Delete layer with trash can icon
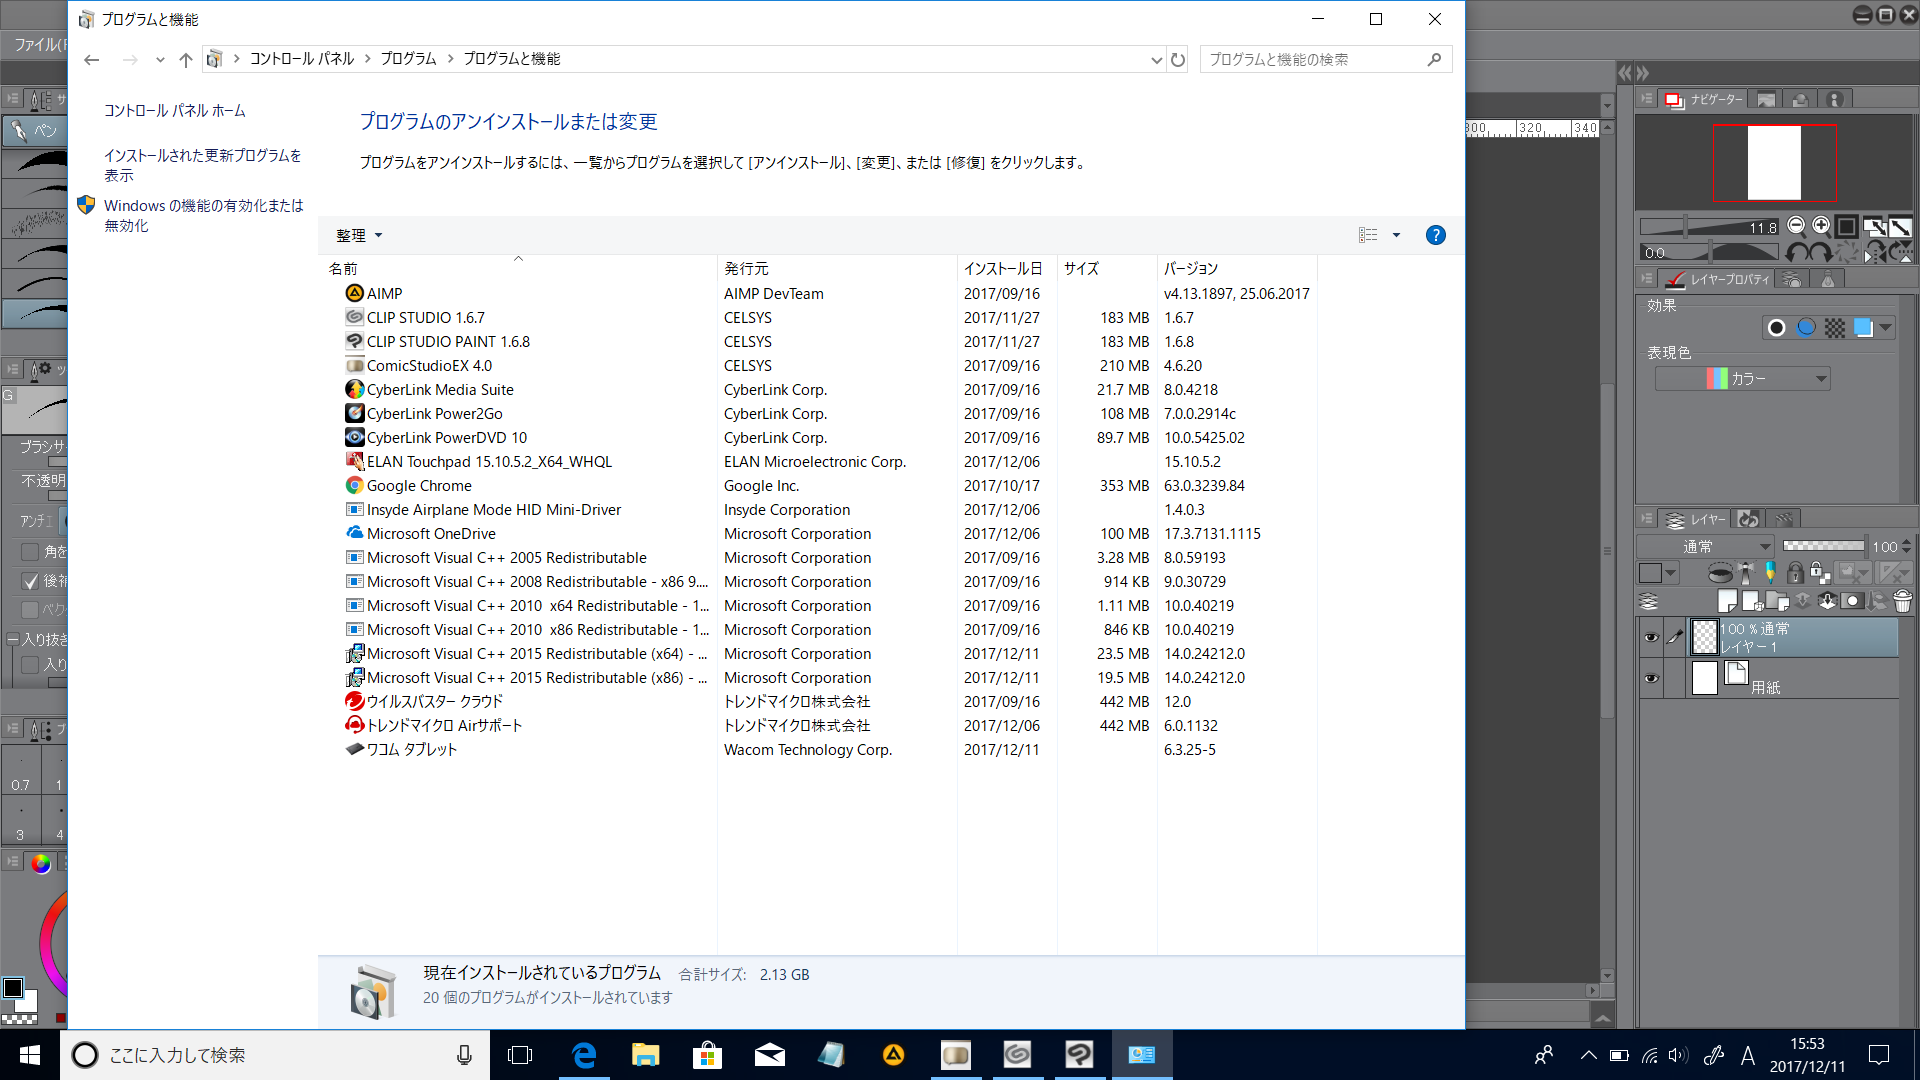The height and width of the screenshot is (1080, 1920). [x=1902, y=601]
